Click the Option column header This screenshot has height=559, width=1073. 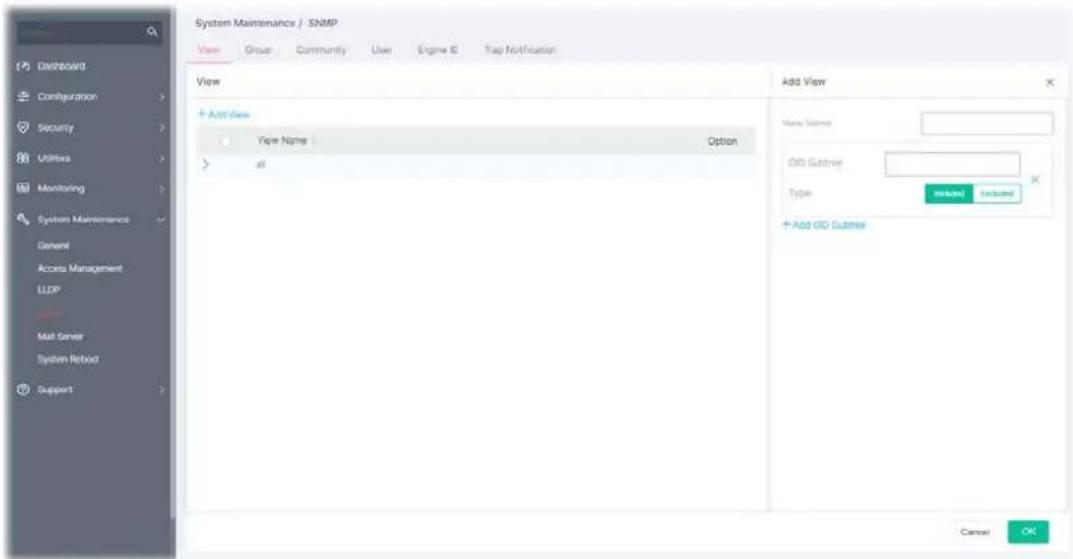click(723, 141)
